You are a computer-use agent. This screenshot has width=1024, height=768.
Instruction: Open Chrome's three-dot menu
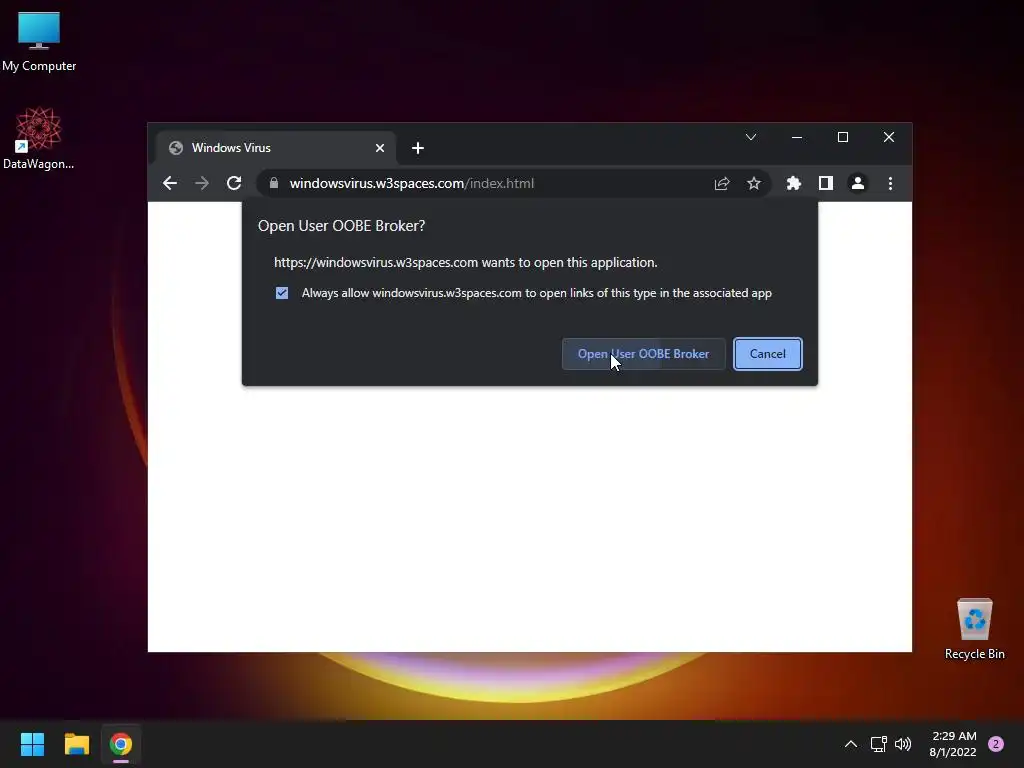[x=890, y=184]
